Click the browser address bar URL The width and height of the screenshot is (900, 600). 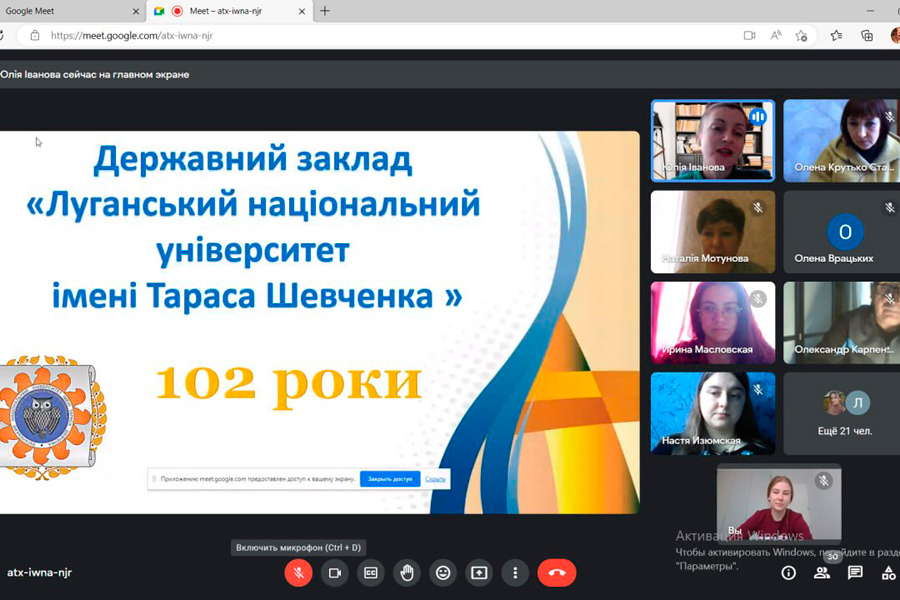click(131, 36)
